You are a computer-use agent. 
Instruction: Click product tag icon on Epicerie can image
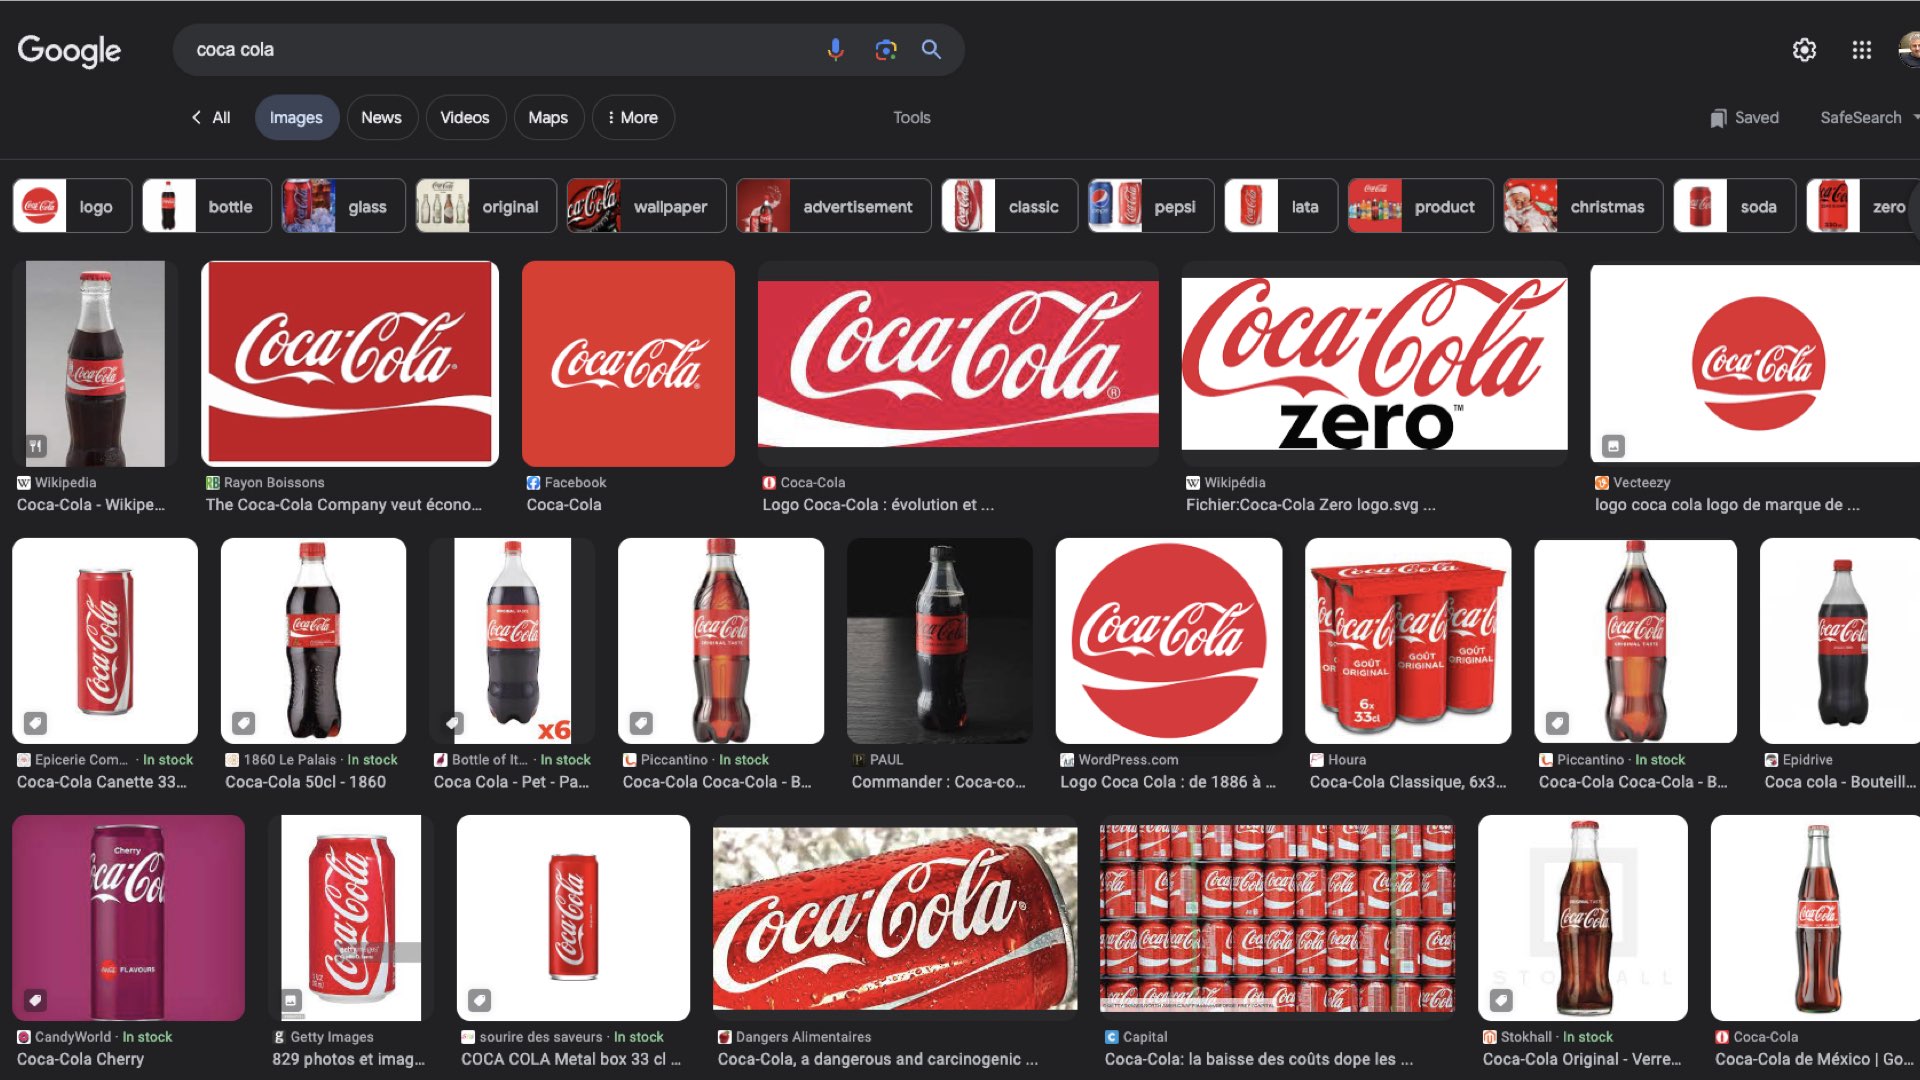pos(35,722)
